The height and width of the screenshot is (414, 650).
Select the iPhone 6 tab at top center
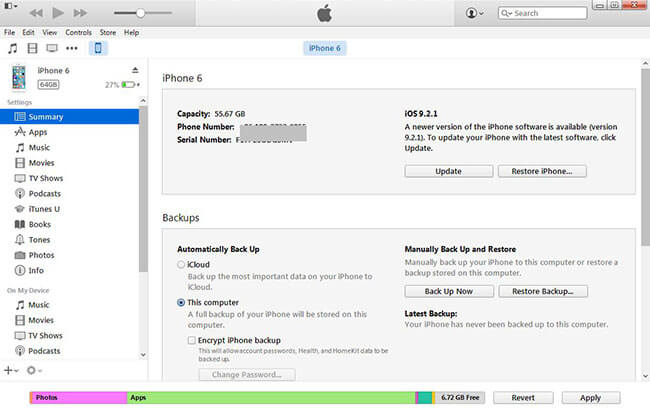(x=325, y=48)
